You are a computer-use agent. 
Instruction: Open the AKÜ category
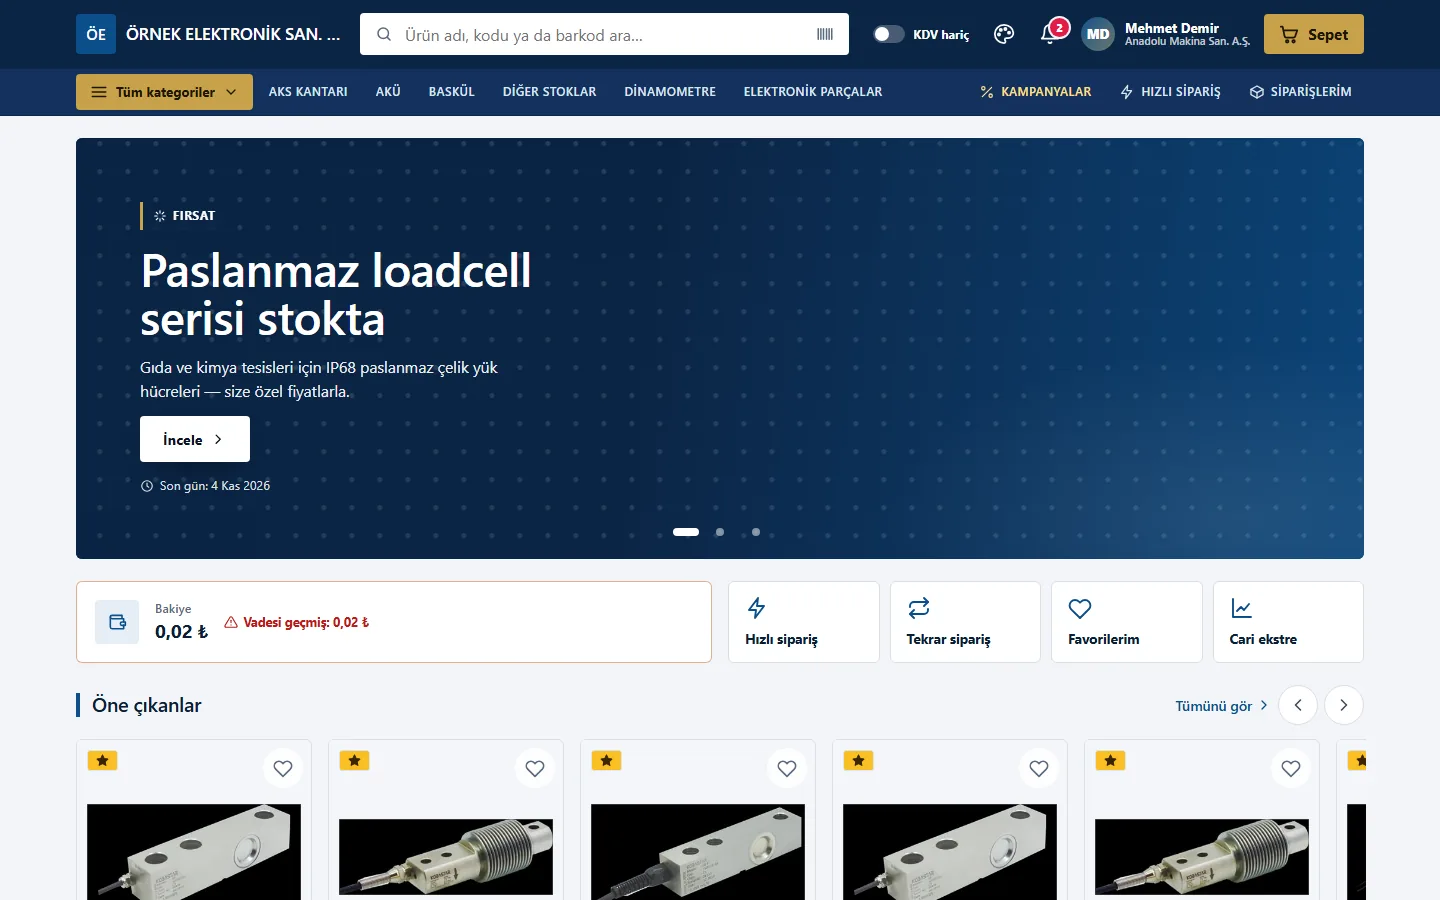tap(388, 92)
